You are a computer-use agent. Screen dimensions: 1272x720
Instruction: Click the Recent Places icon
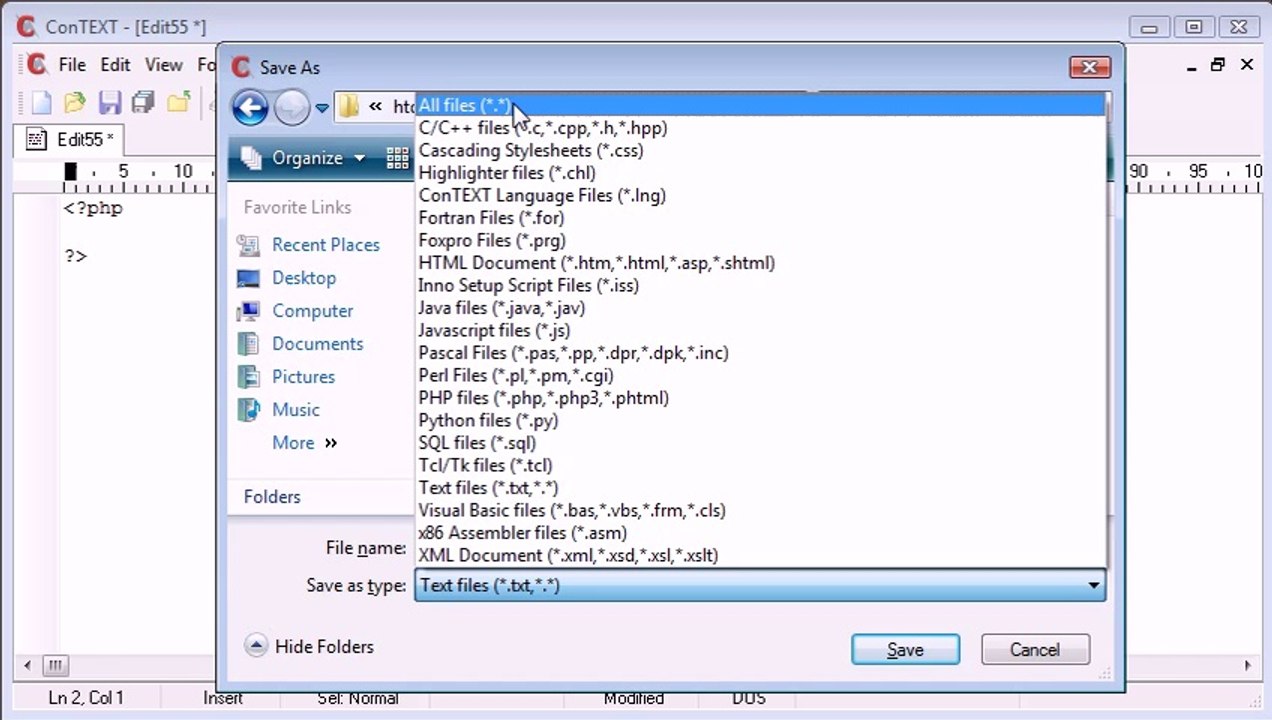[x=248, y=245]
